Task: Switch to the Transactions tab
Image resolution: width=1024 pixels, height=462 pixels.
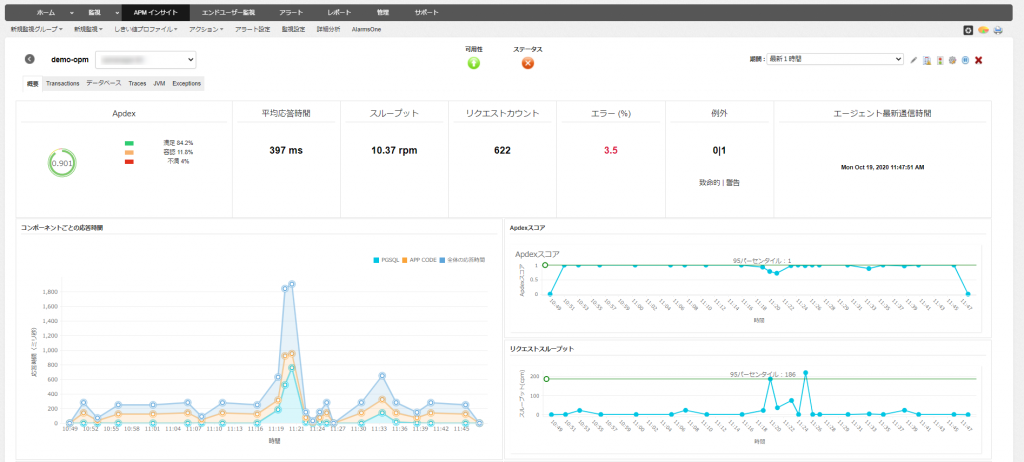Action: (x=62, y=83)
